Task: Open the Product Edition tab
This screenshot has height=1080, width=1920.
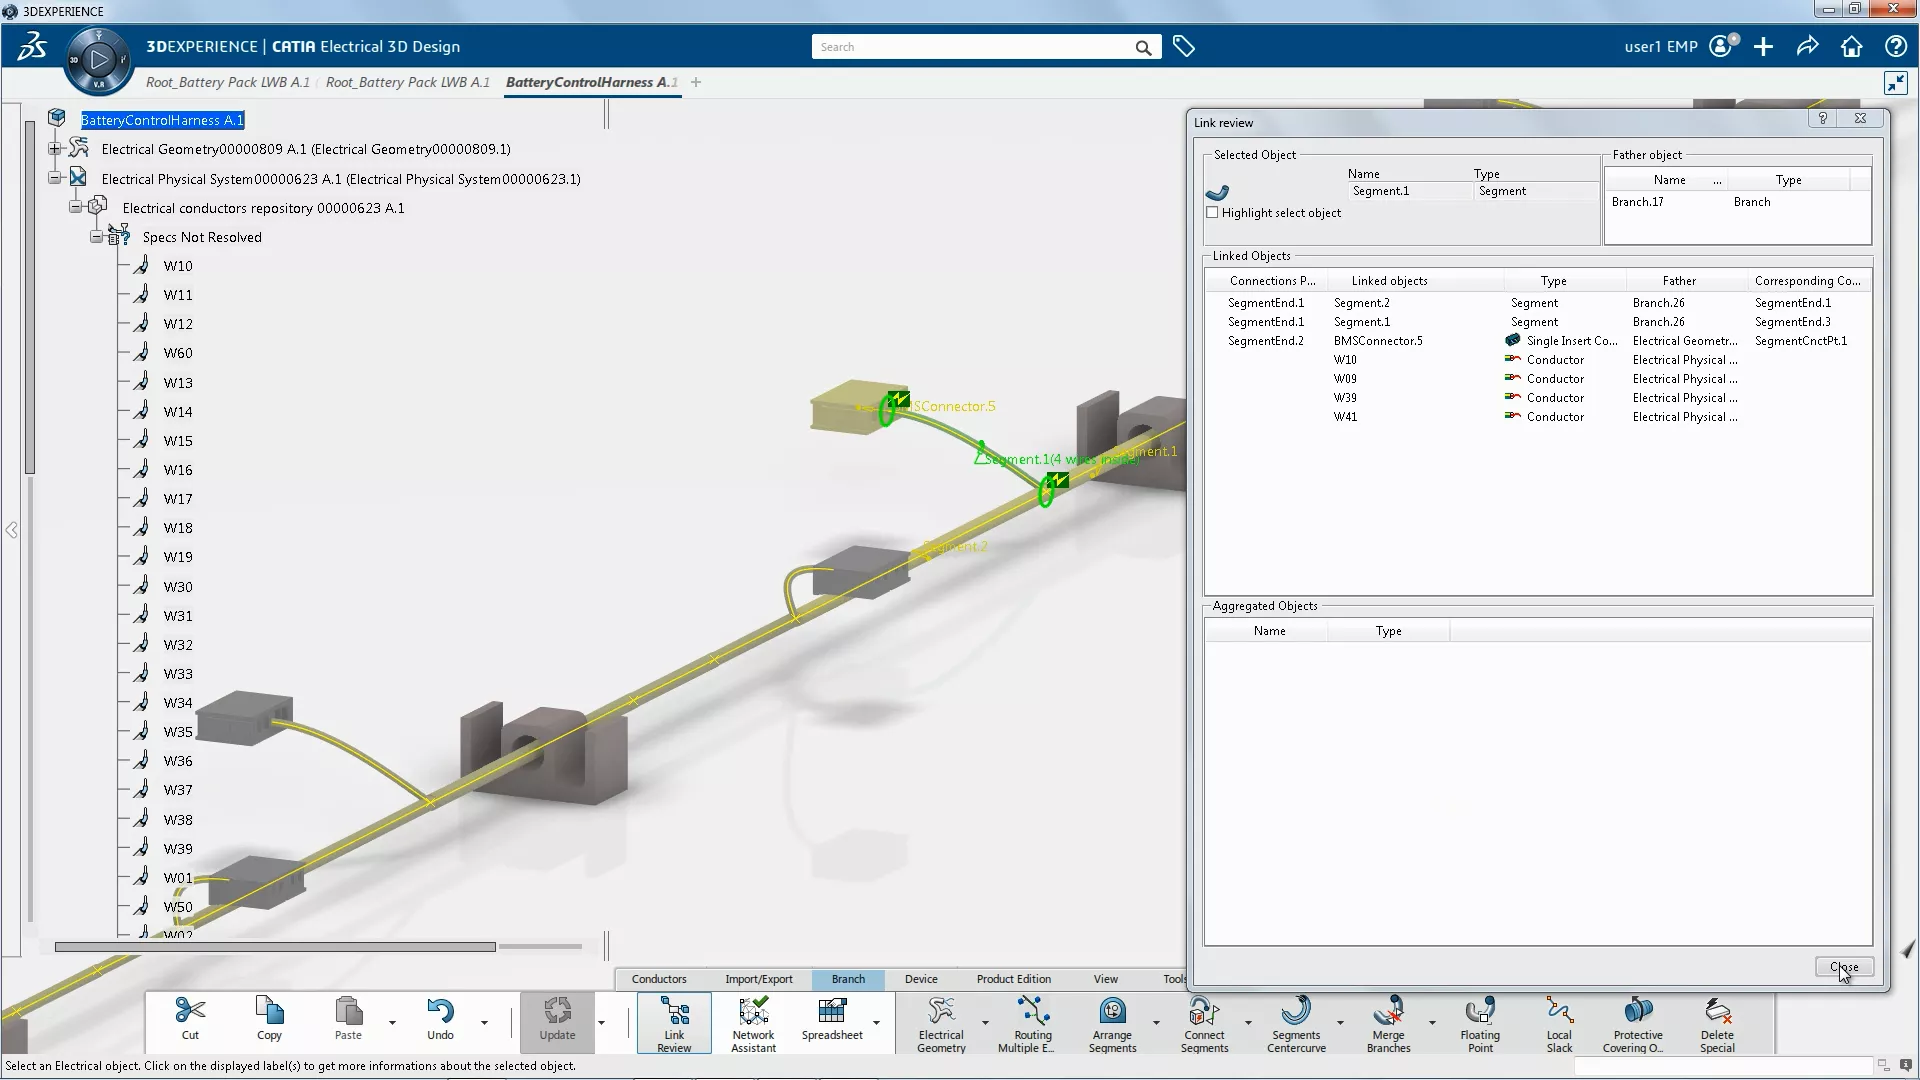Action: pyautogui.click(x=1014, y=979)
